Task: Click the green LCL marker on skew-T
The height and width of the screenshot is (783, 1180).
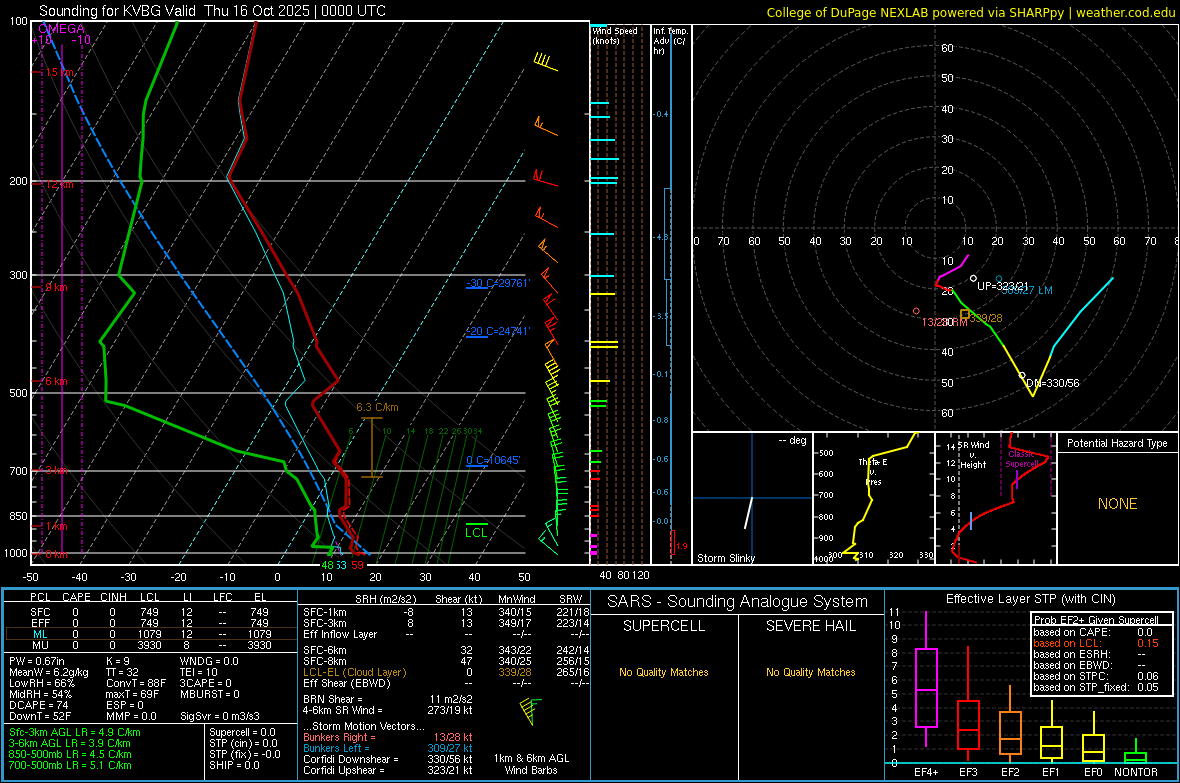Action: coord(476,532)
